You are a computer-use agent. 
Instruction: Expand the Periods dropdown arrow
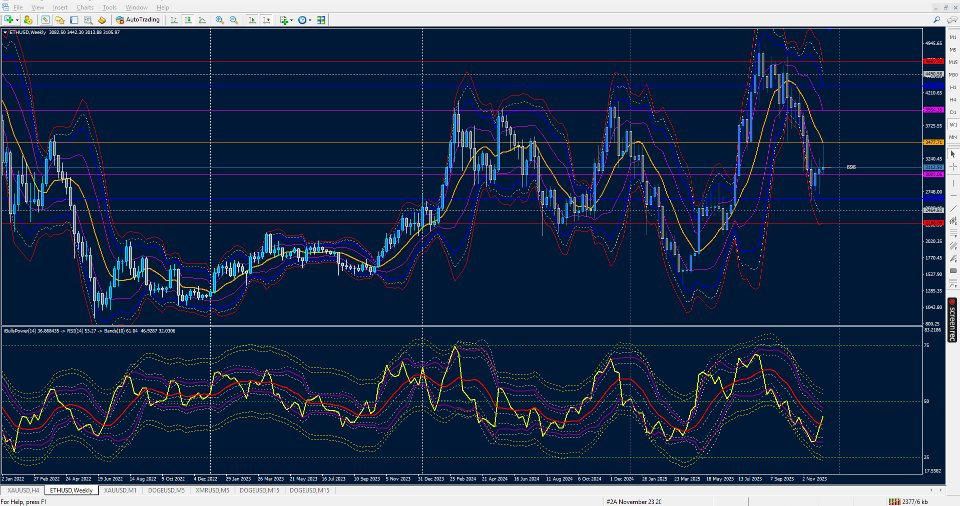pos(310,20)
